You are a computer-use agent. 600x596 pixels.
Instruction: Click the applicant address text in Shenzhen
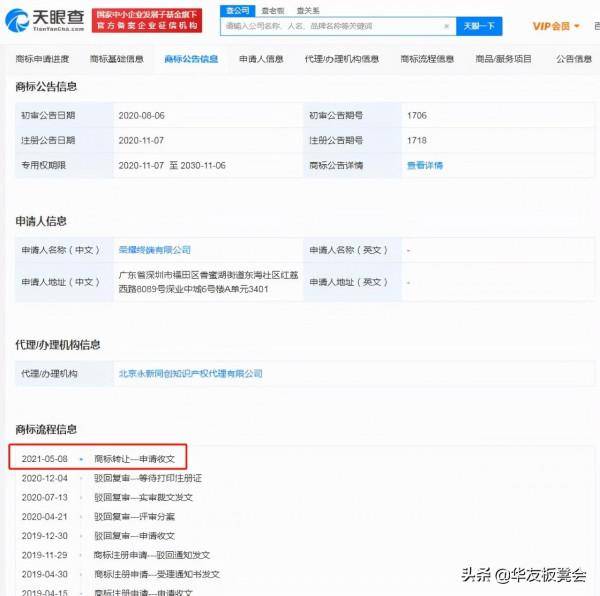tap(208, 282)
